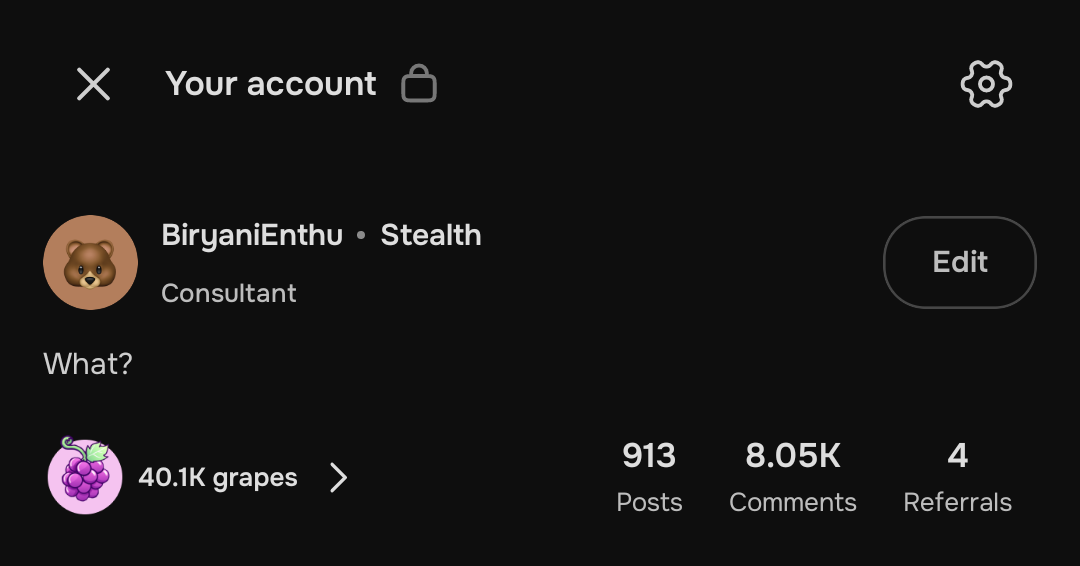Tap the 913 posts number
The image size is (1080, 566).
[x=649, y=456]
